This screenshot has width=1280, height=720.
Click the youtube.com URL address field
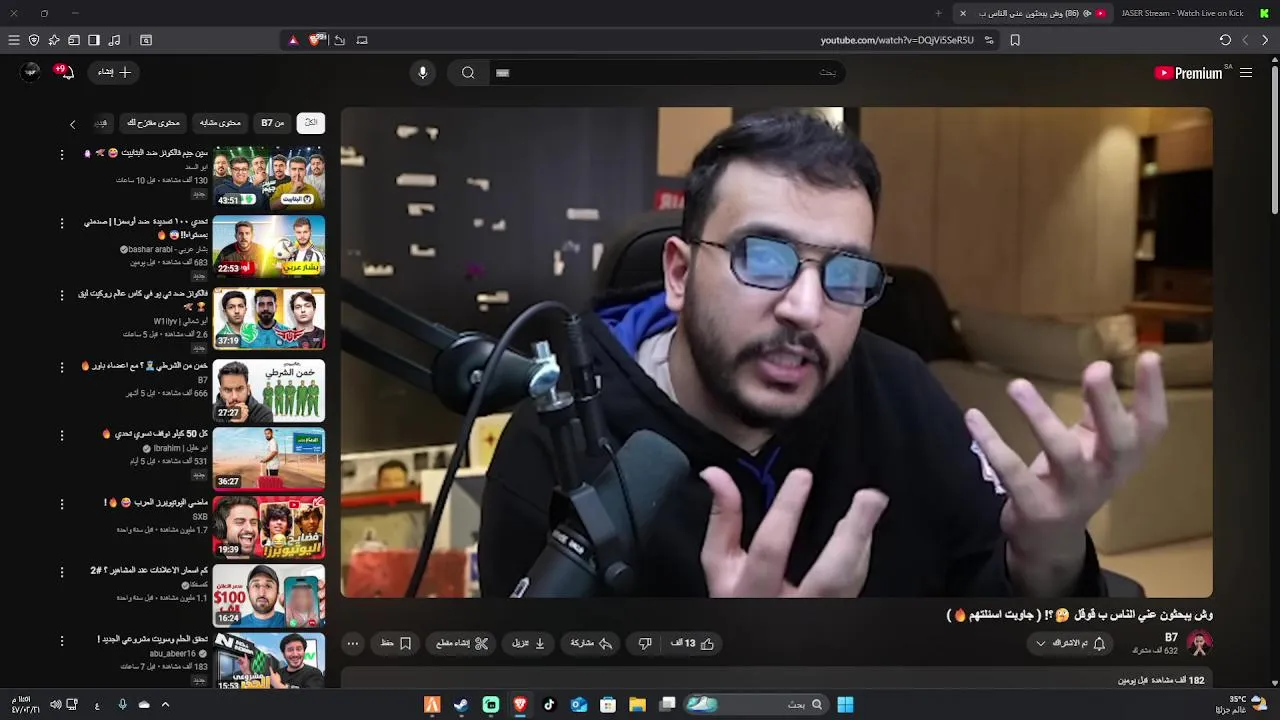click(897, 40)
